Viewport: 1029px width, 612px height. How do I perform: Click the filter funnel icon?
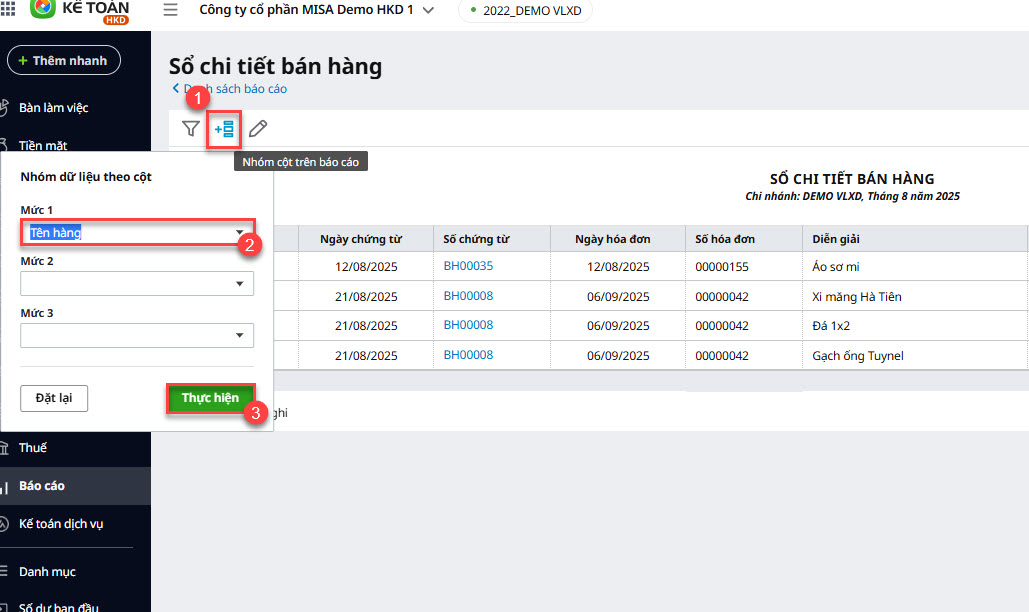(x=190, y=128)
